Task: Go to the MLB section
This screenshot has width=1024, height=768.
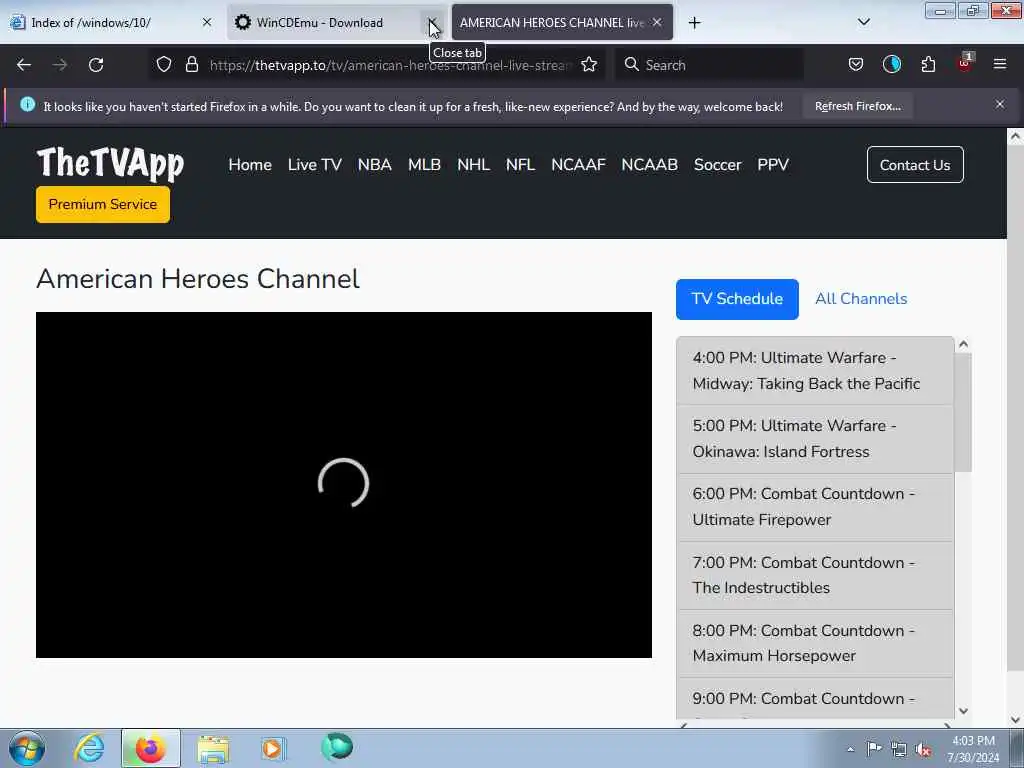Action: pyautogui.click(x=424, y=165)
